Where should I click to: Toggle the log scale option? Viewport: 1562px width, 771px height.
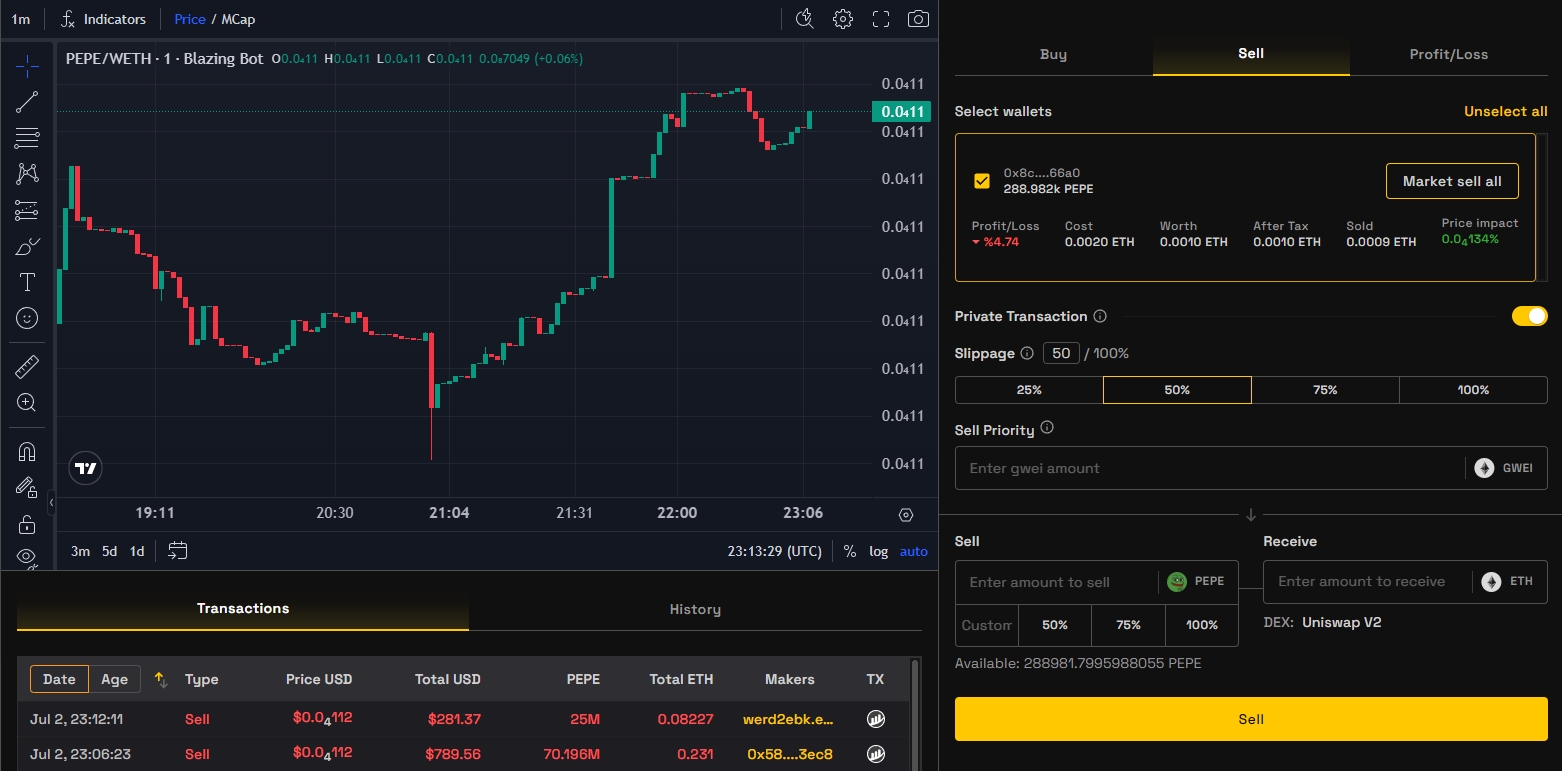[878, 551]
